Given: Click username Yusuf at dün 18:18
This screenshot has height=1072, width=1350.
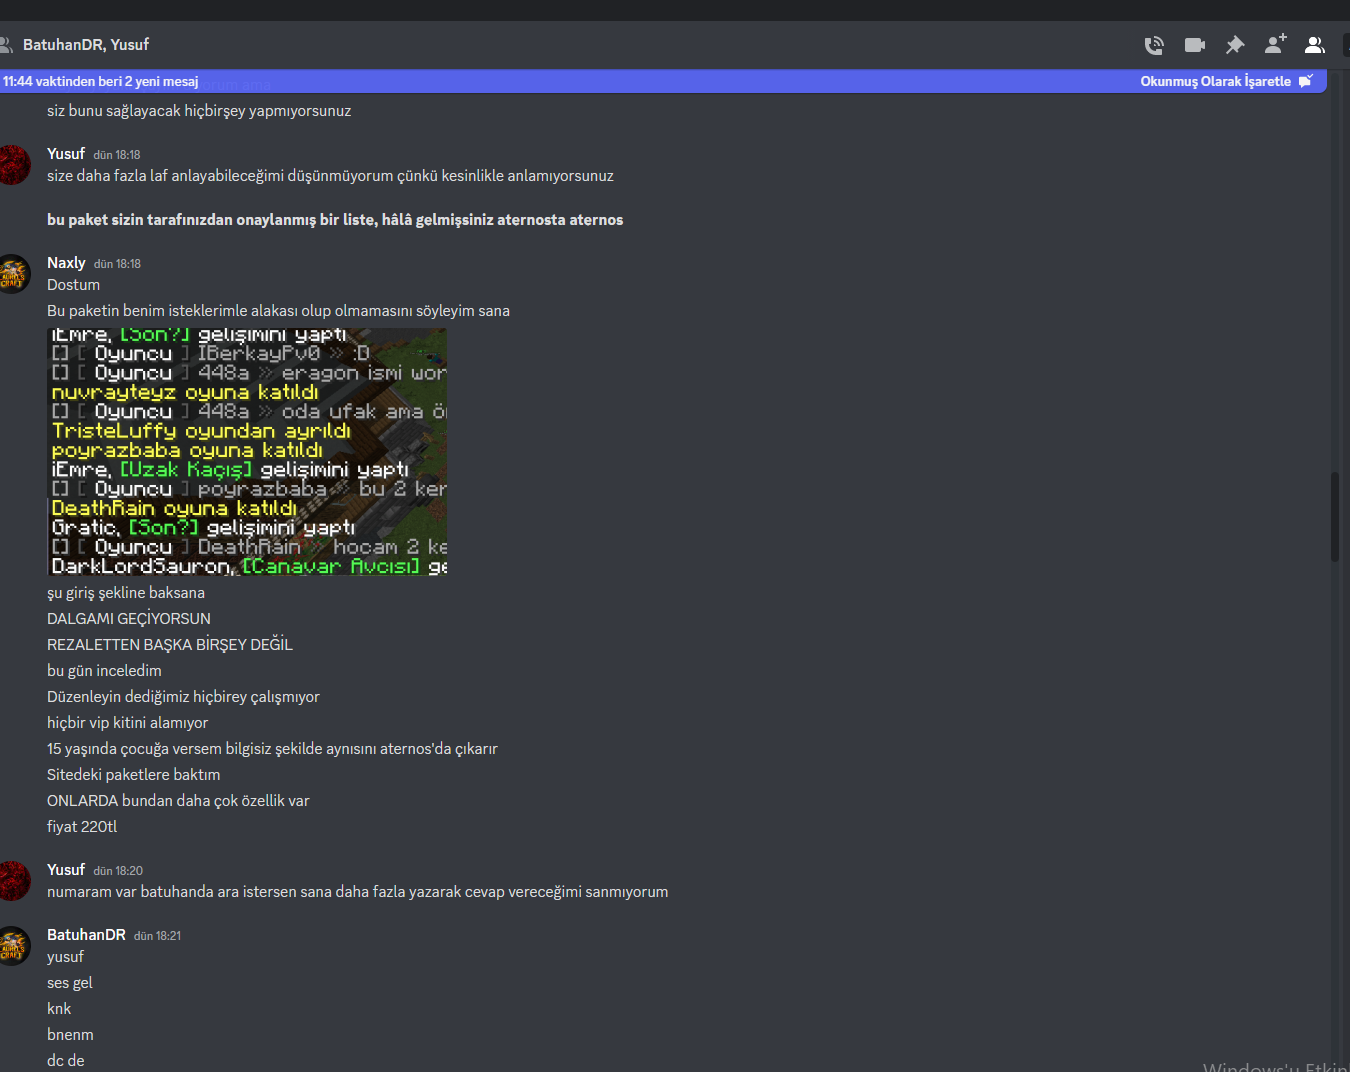Looking at the screenshot, I should (66, 154).
